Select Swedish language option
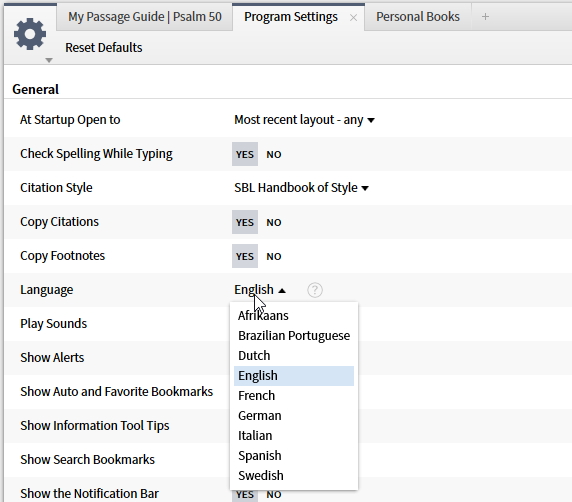 point(294,476)
